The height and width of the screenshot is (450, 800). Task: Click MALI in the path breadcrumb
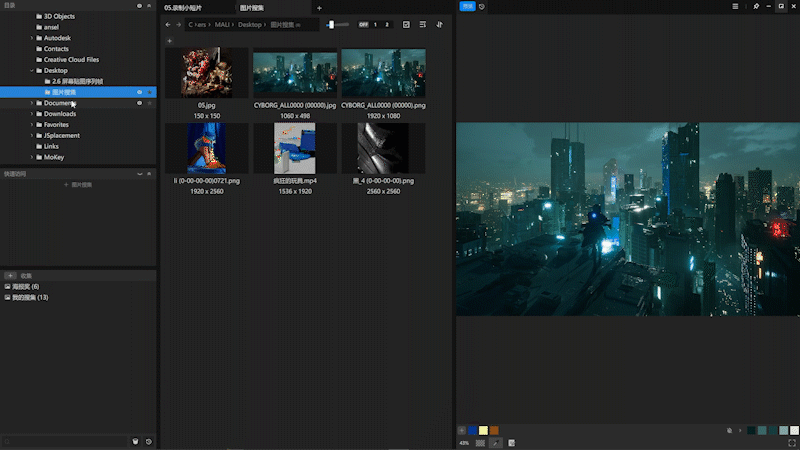click(x=222, y=24)
